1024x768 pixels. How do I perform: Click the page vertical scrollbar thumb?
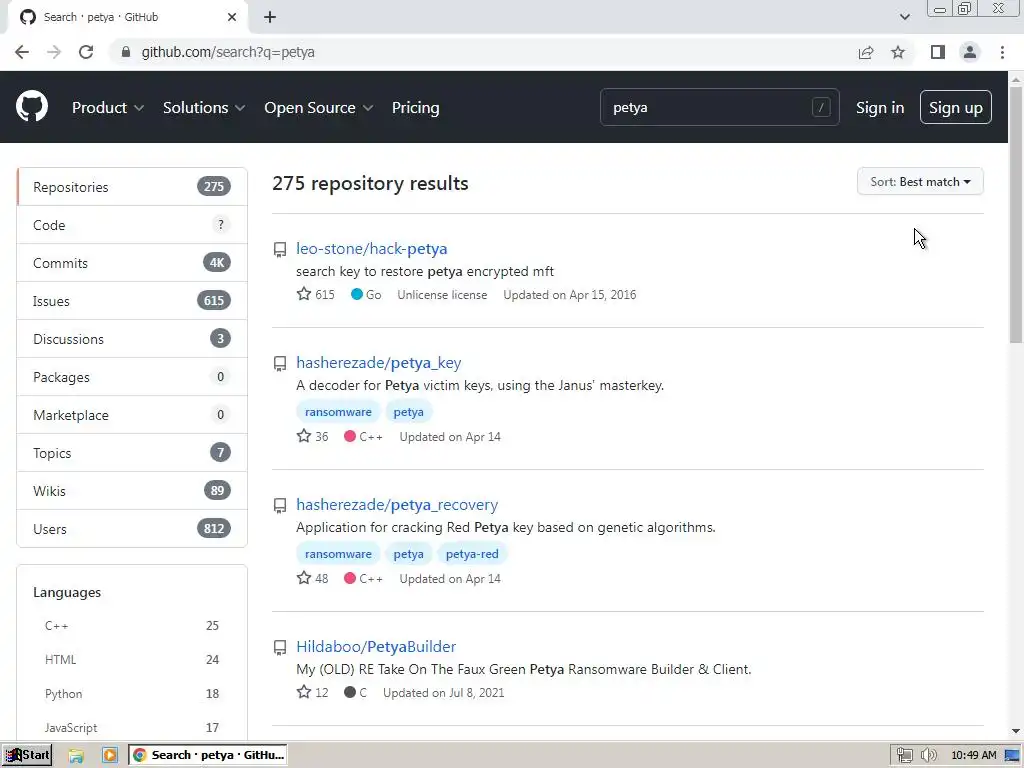tap(1016, 214)
